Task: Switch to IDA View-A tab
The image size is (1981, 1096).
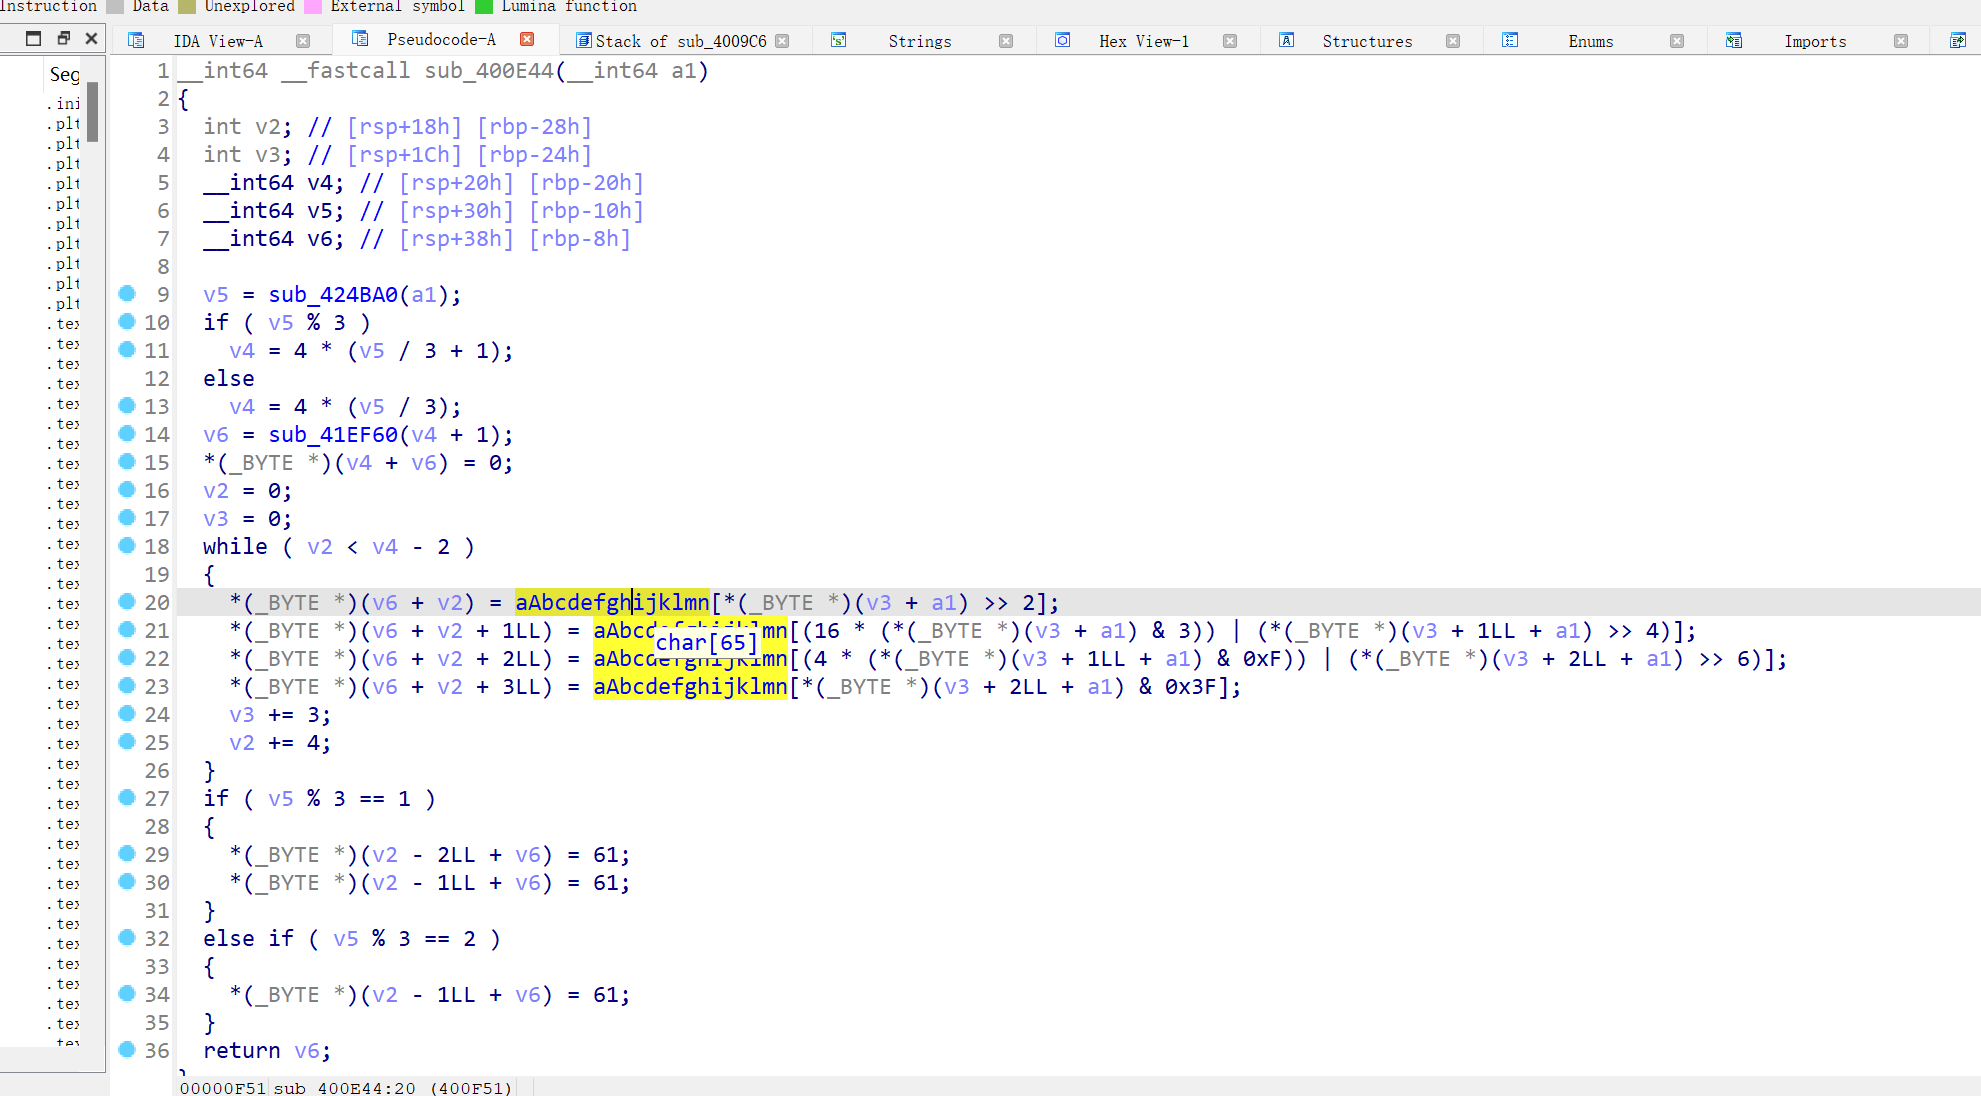Action: tap(219, 40)
